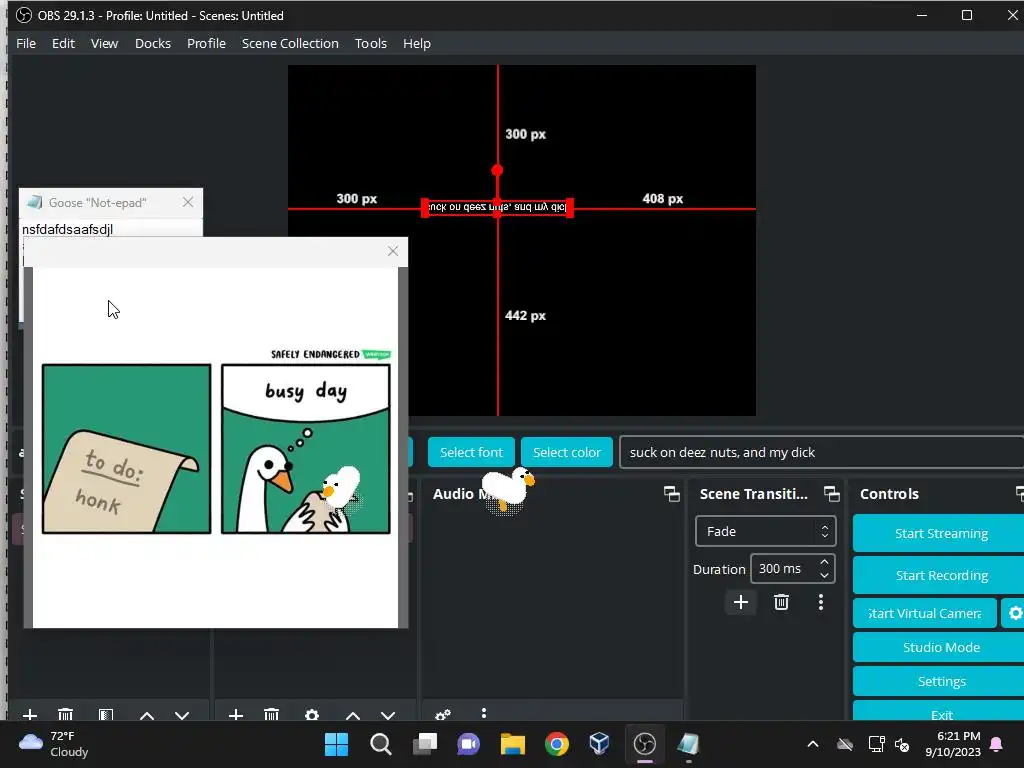Launch Google Chrome from taskbar
This screenshot has height=768, width=1024.
tap(556, 744)
